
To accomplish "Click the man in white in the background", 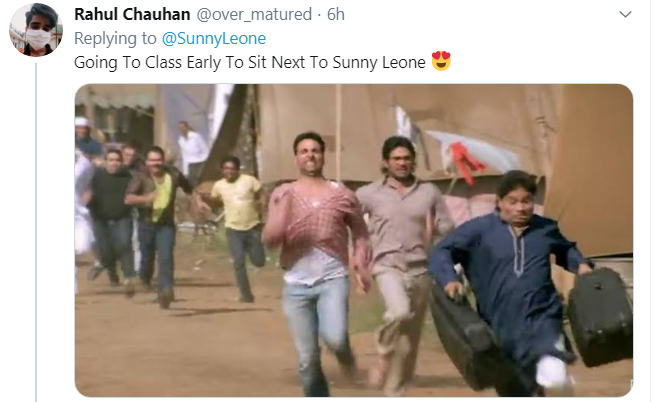I will 191,145.
